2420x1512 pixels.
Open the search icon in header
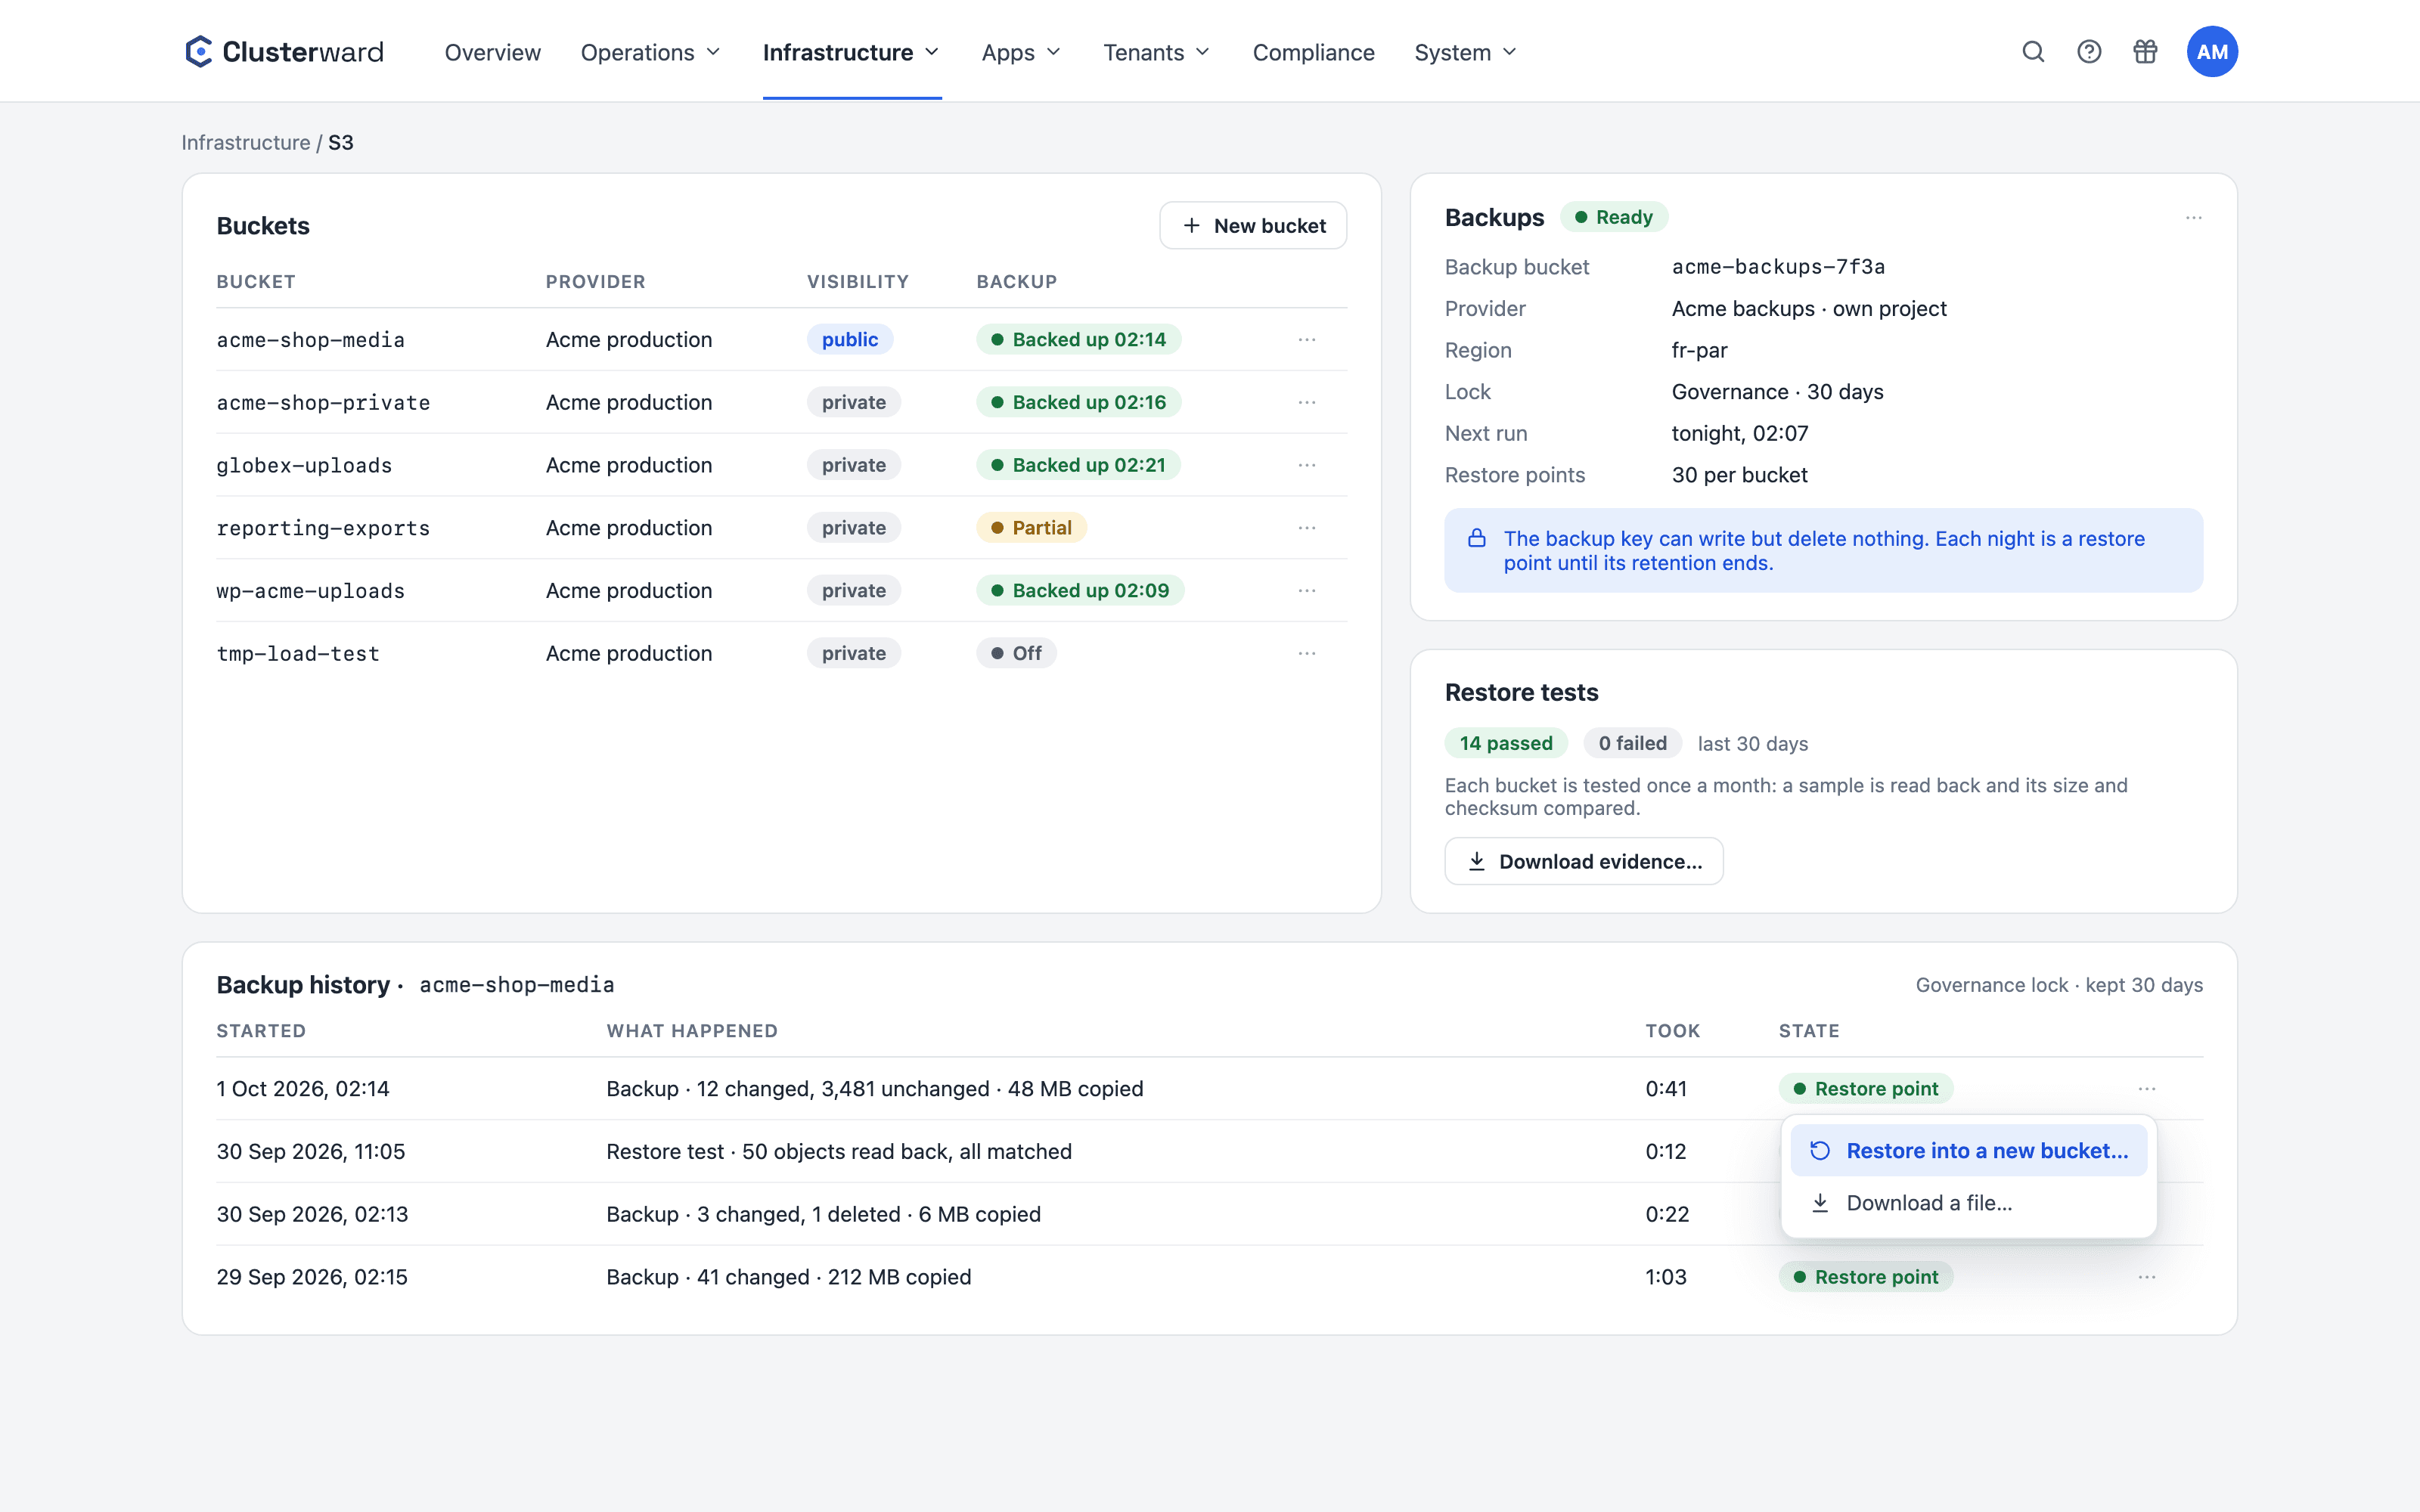(x=2033, y=52)
